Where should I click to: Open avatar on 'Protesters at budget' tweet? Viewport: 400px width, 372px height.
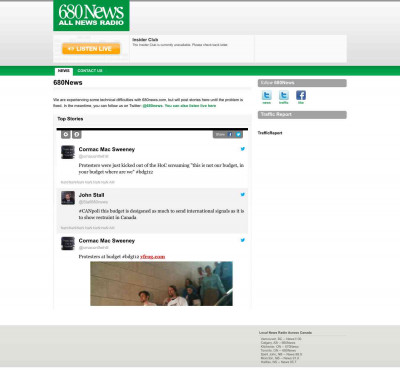pyautogui.click(x=68, y=243)
